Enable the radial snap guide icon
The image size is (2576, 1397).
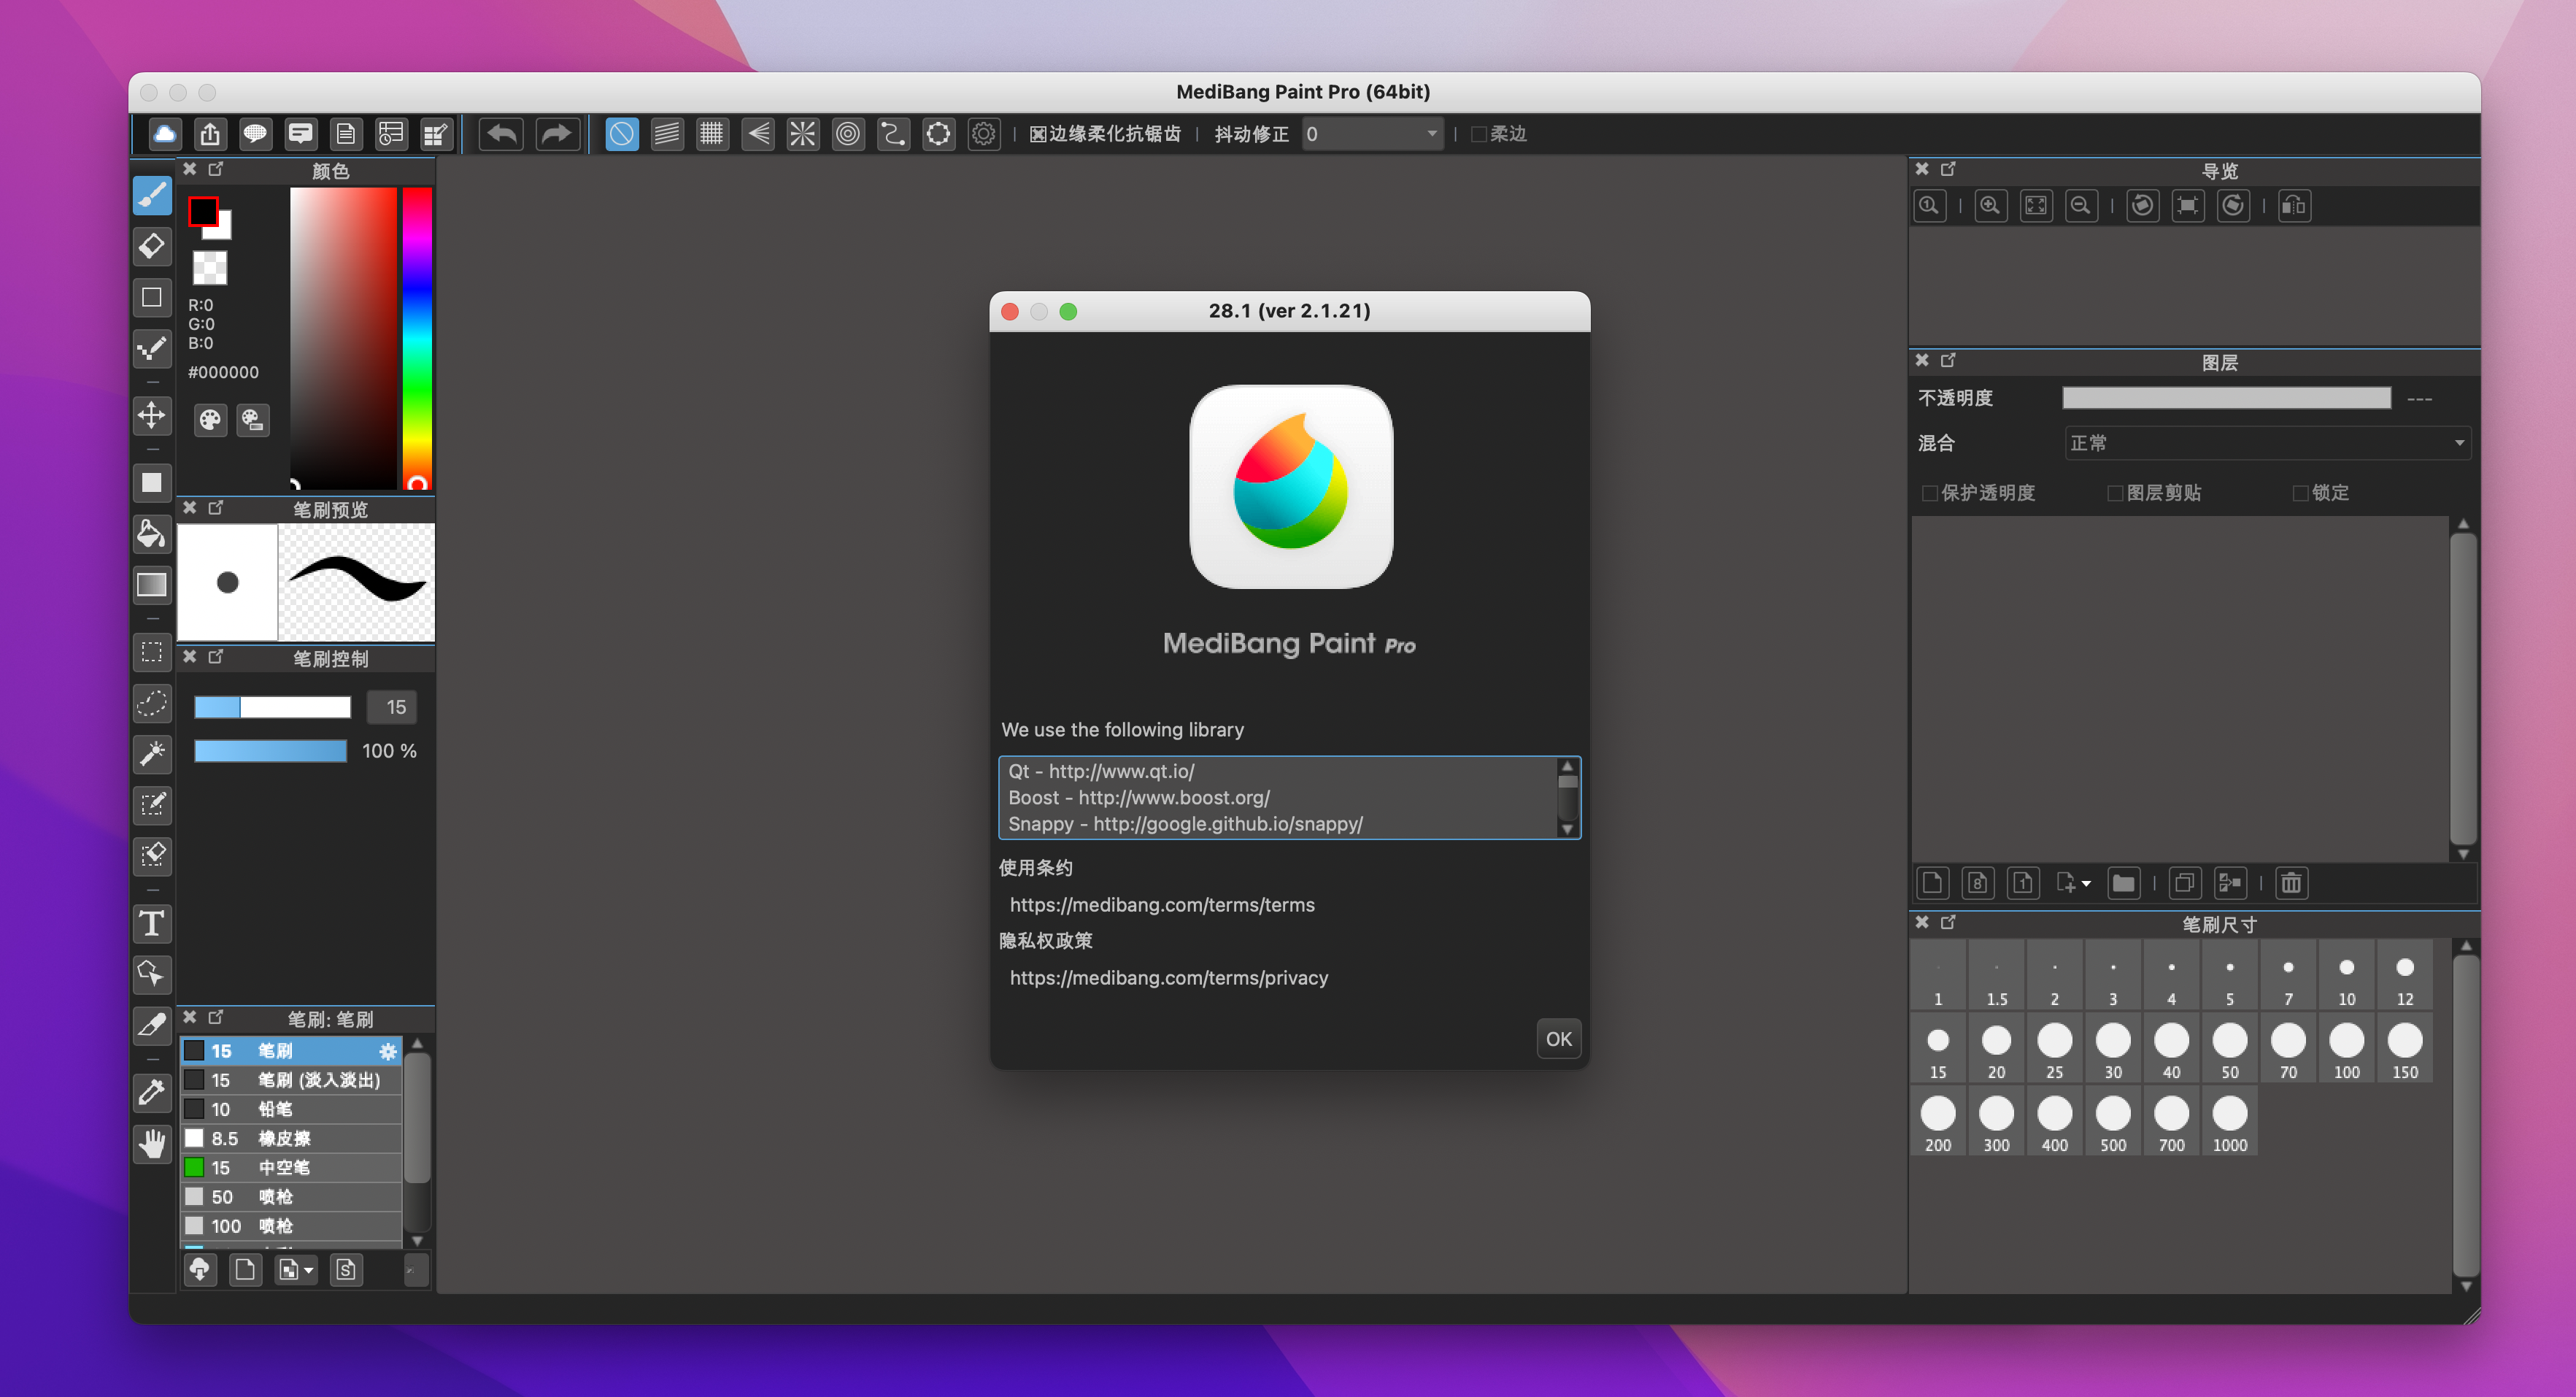(x=802, y=134)
